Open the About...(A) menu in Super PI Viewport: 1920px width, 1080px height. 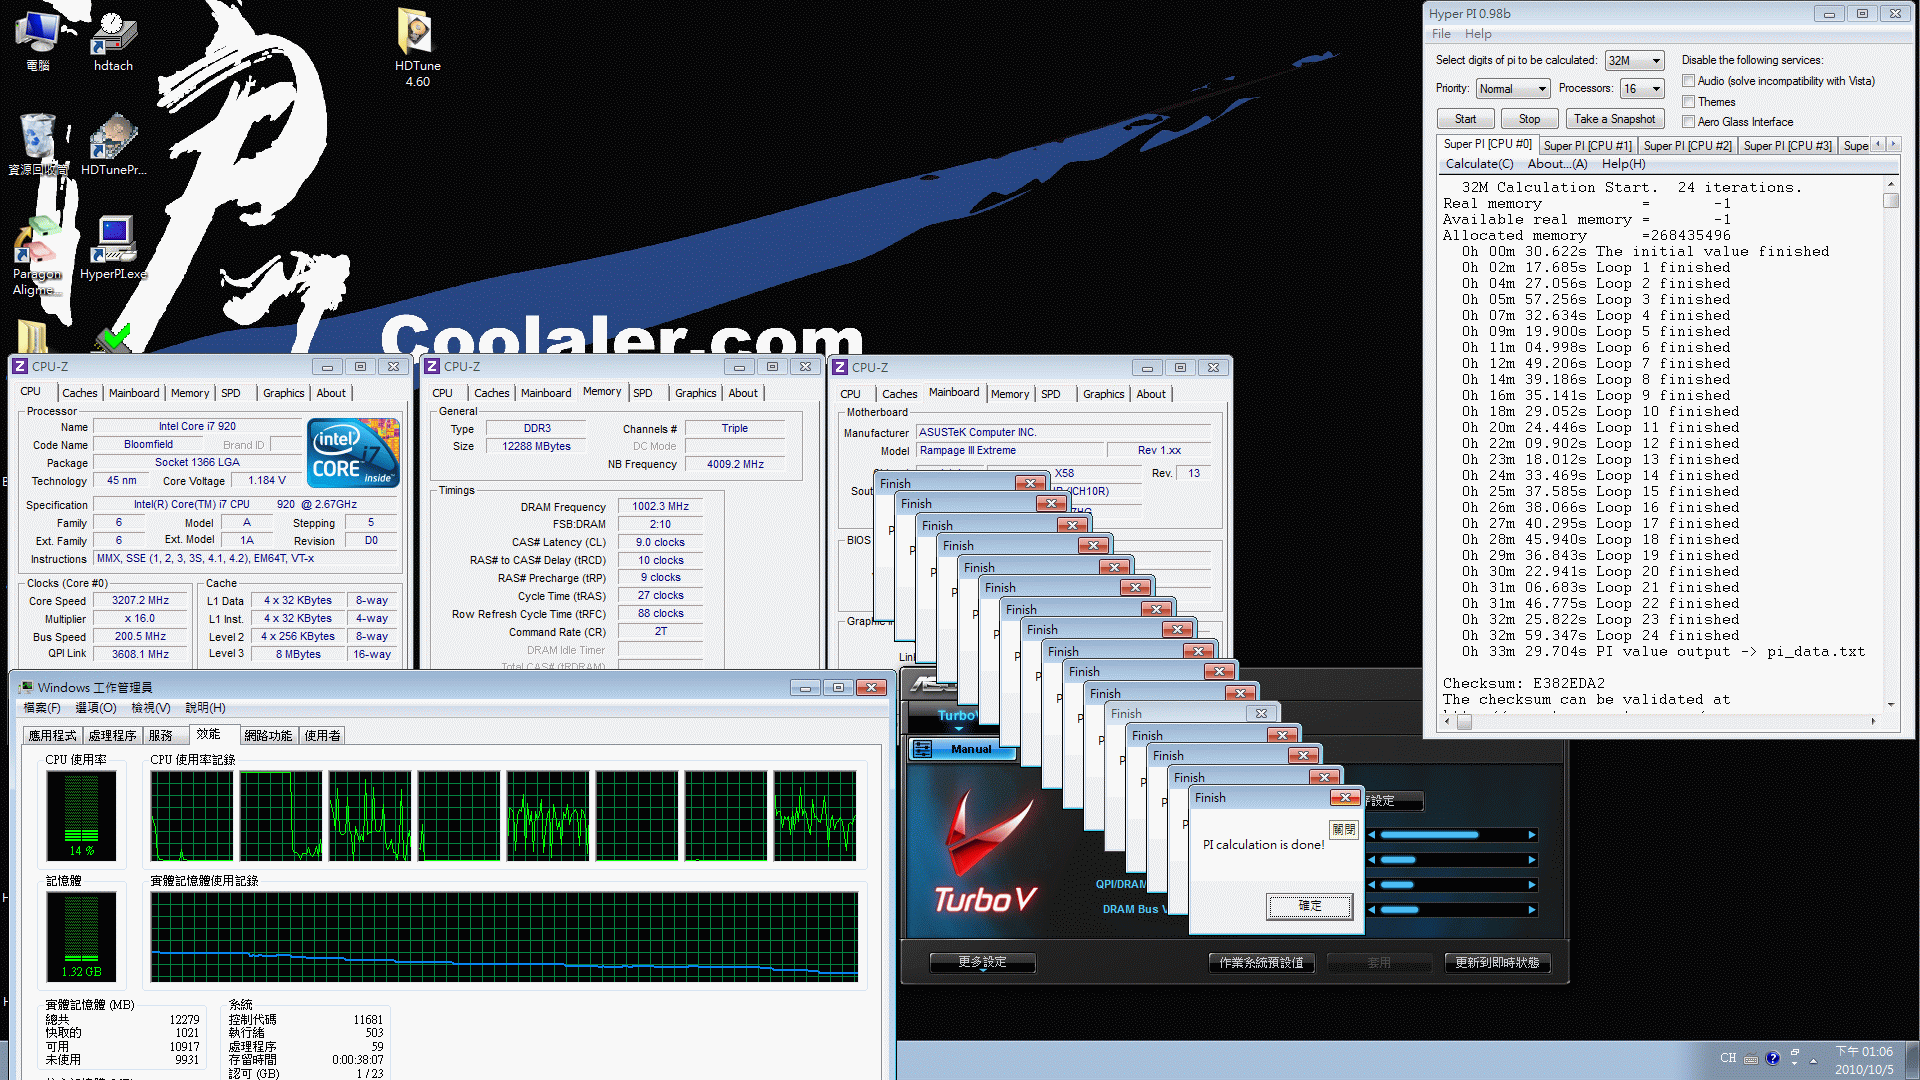[1557, 164]
